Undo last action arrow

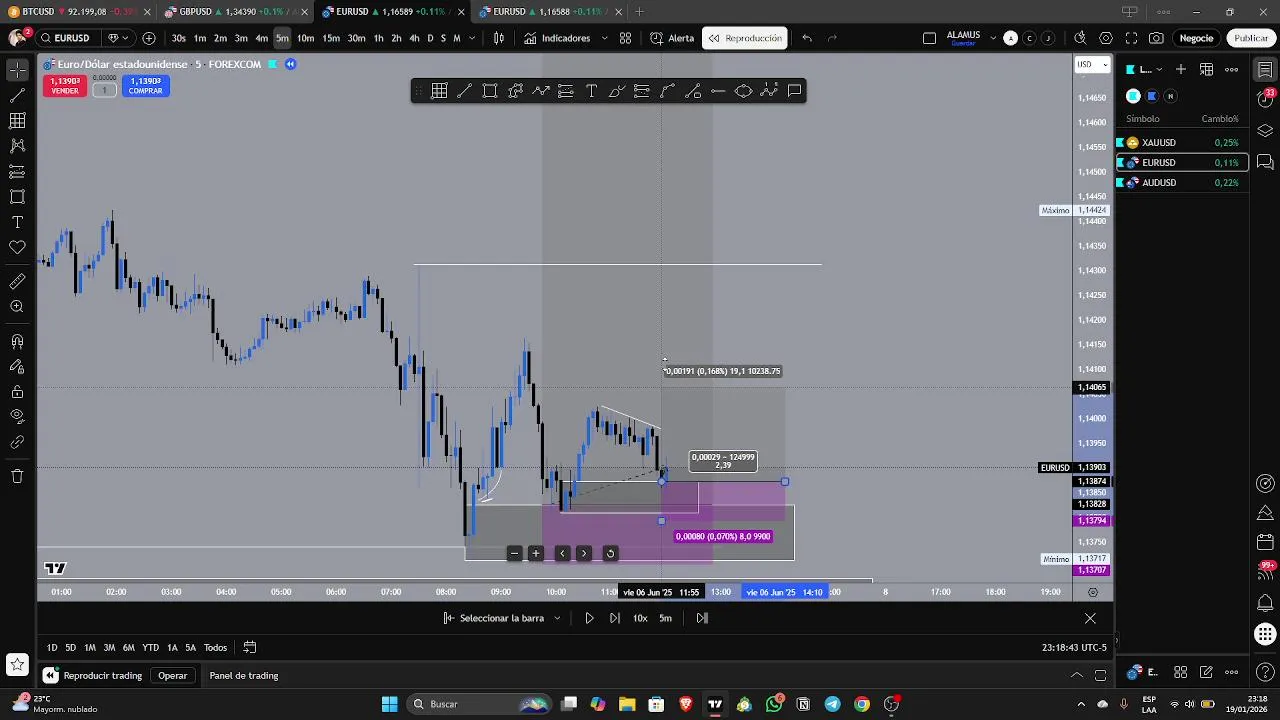click(807, 38)
